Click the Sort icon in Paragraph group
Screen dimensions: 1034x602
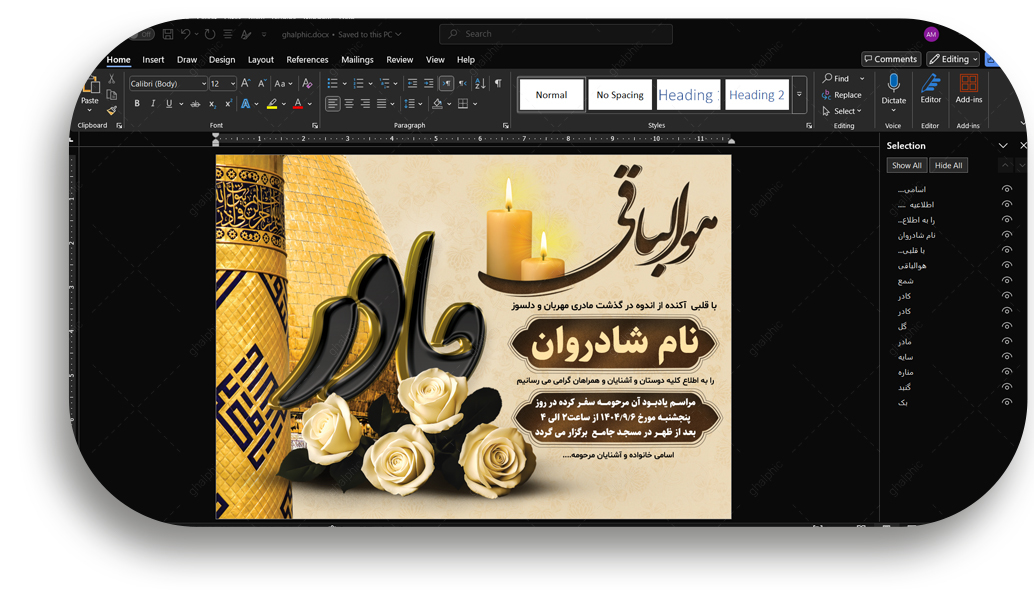(x=480, y=84)
